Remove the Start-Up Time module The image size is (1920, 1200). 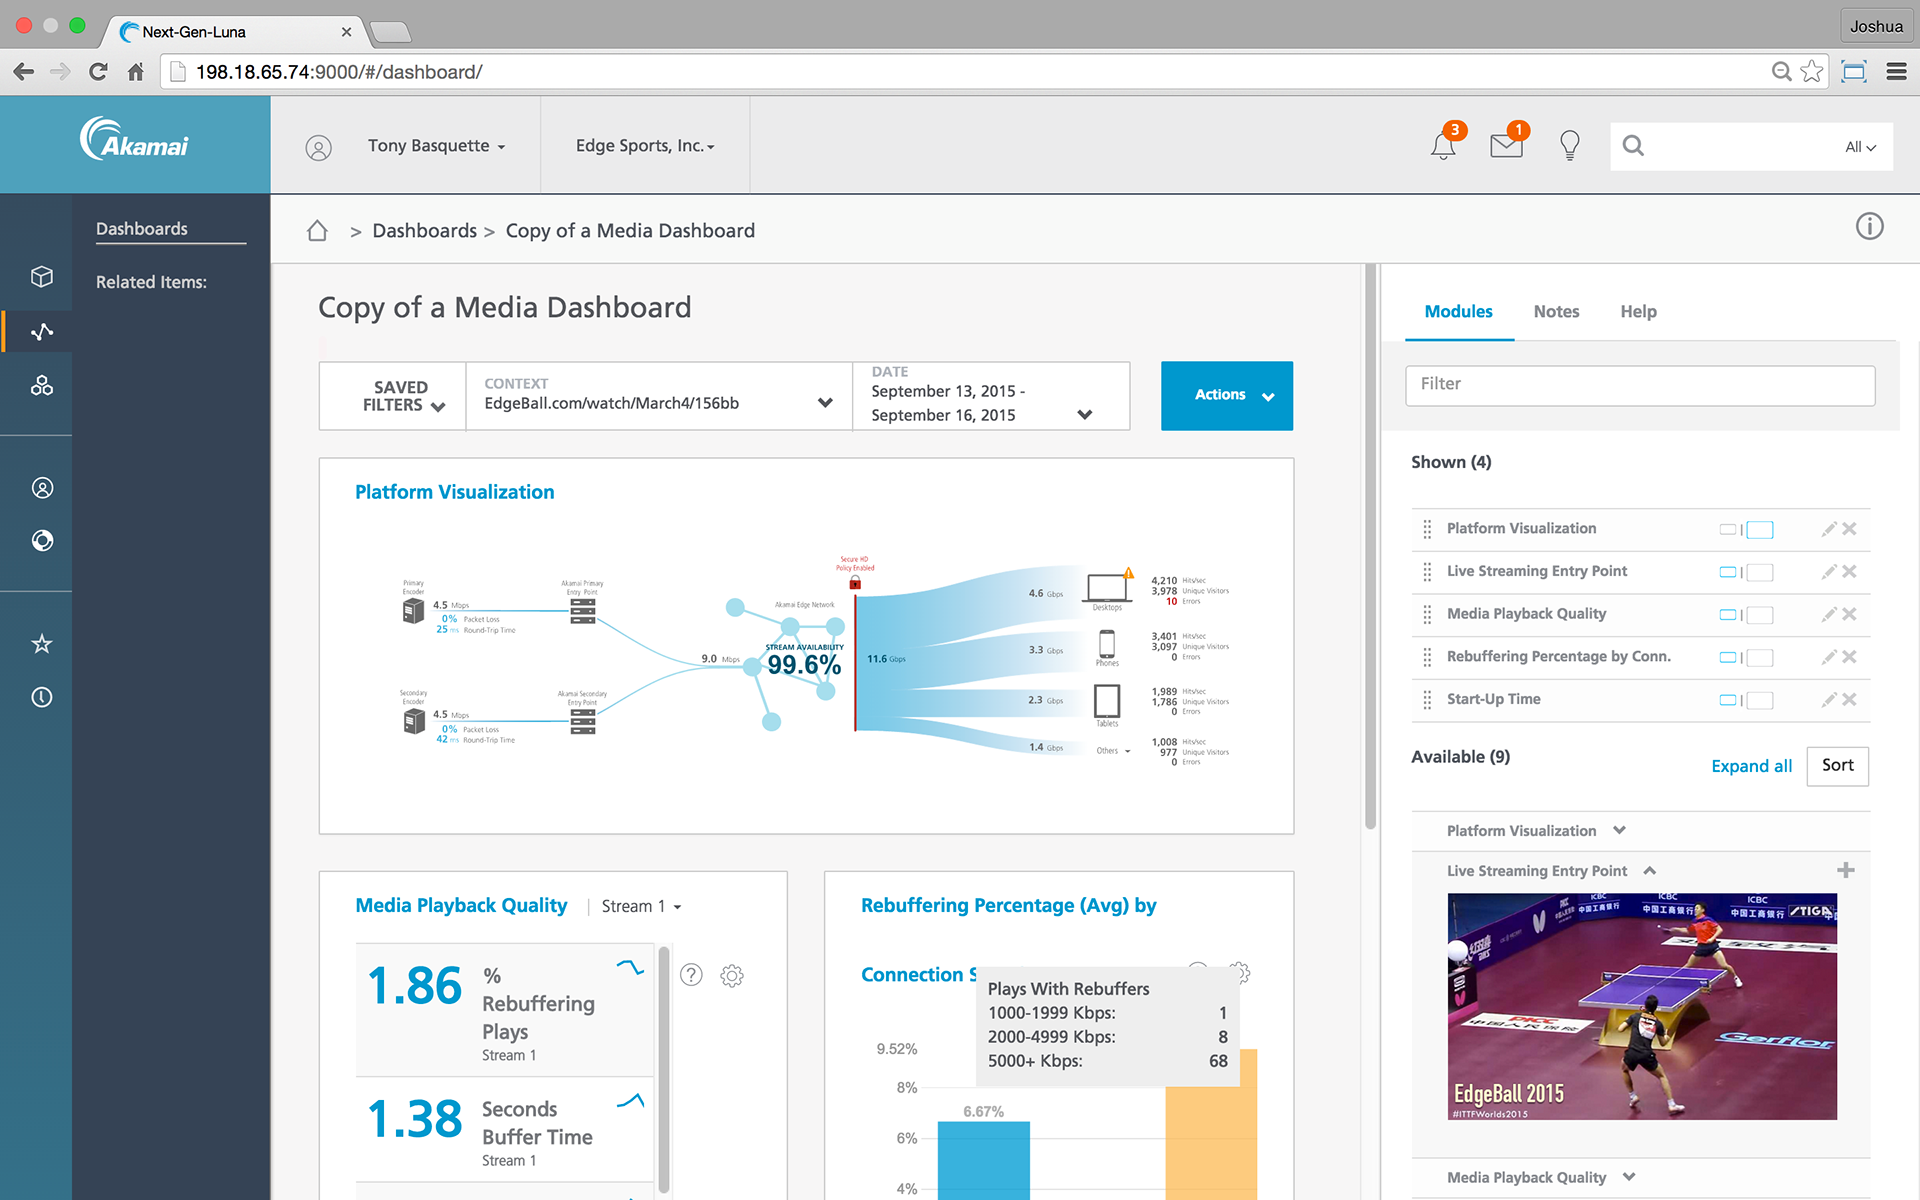coord(1850,700)
